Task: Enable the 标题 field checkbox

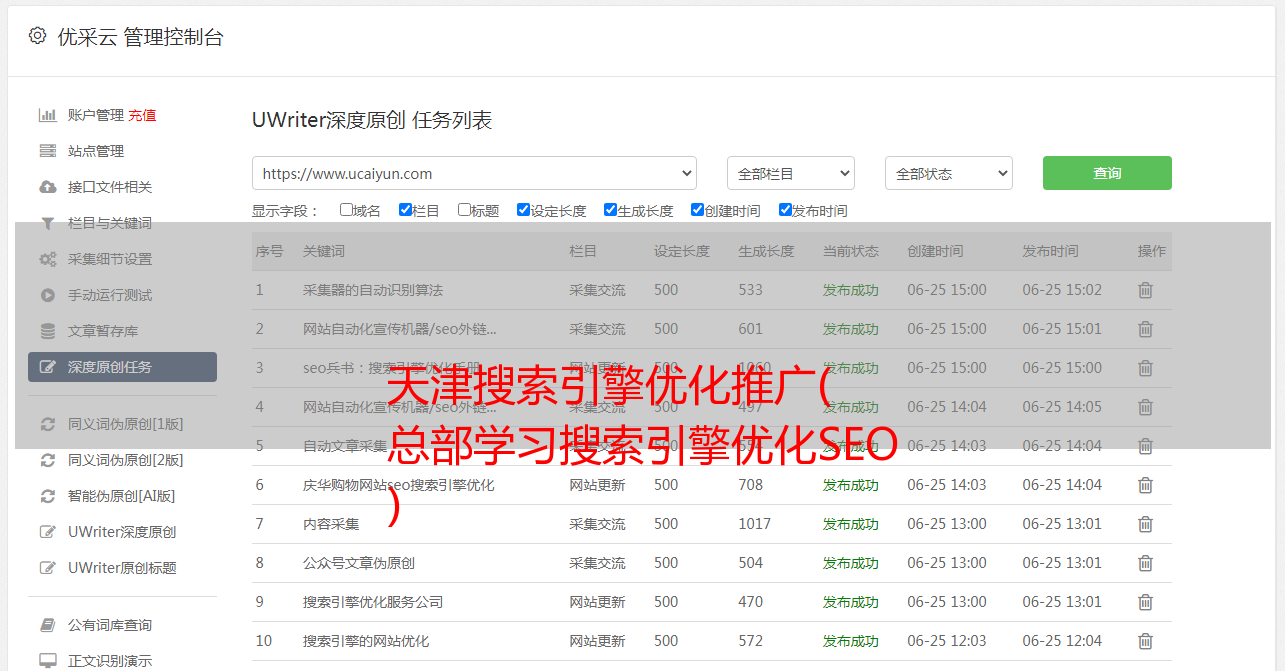Action: [464, 210]
